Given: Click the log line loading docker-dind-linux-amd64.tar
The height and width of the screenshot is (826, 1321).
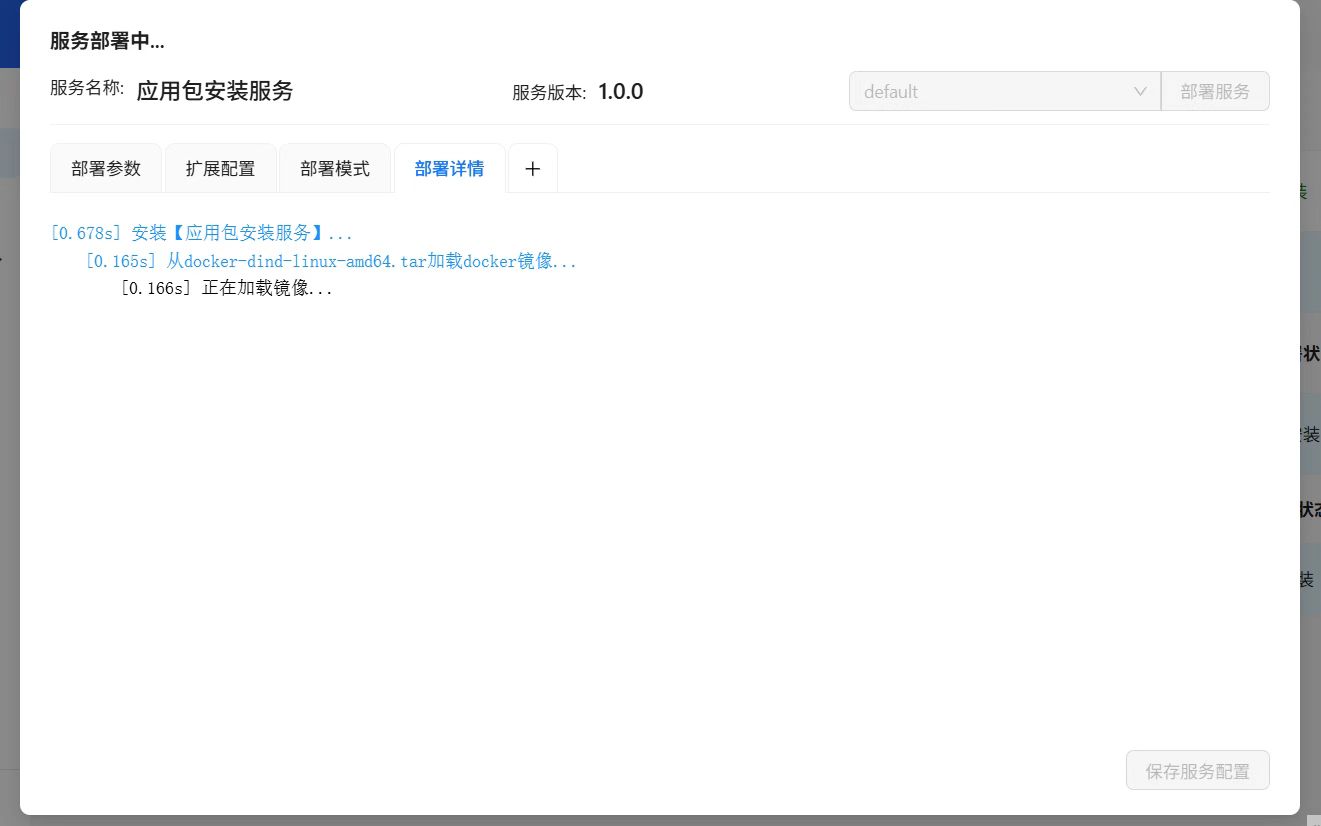Looking at the screenshot, I should (331, 261).
